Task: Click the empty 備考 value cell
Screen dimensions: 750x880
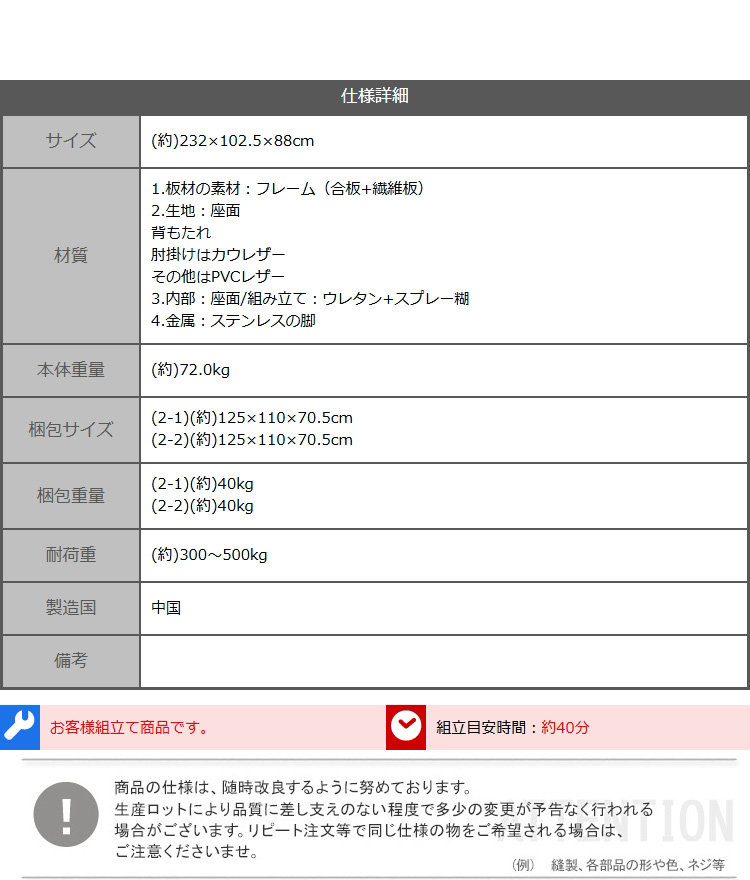Action: coord(443,661)
